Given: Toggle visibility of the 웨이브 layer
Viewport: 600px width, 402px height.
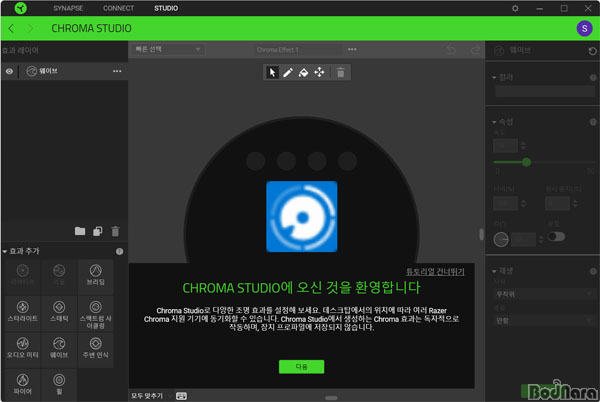Looking at the screenshot, I should point(10,71).
